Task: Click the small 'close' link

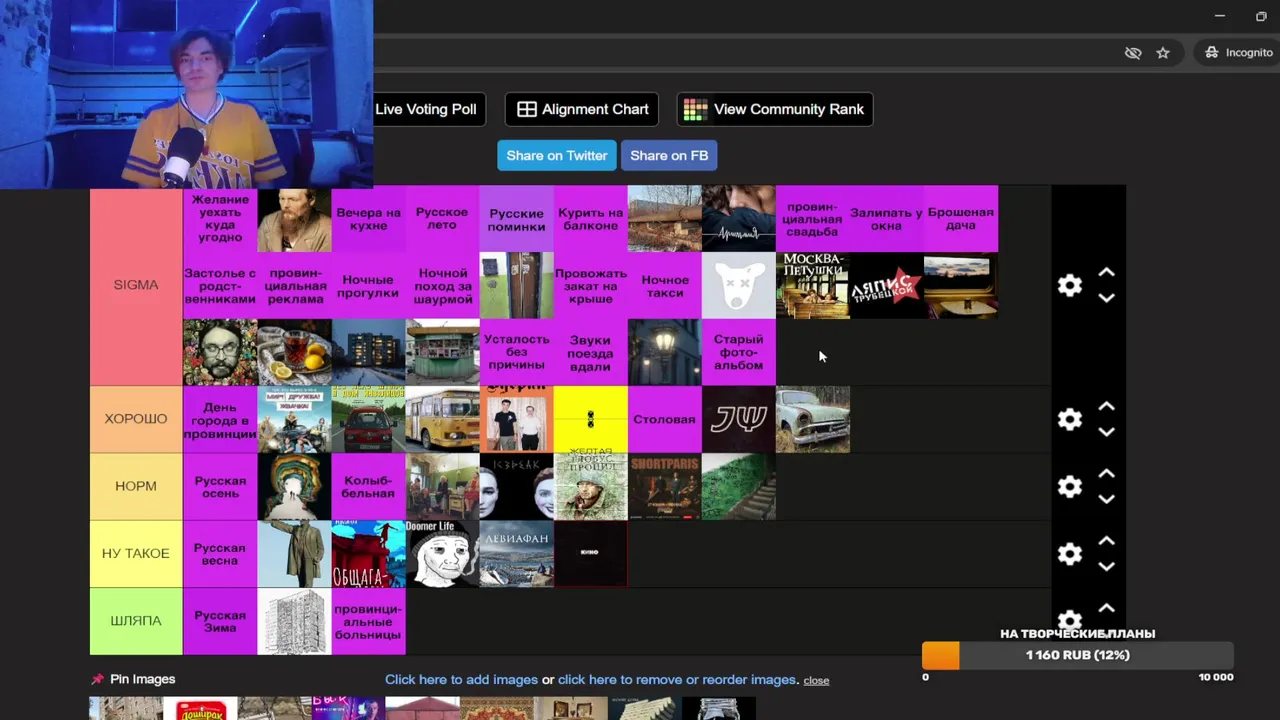Action: coord(816,680)
